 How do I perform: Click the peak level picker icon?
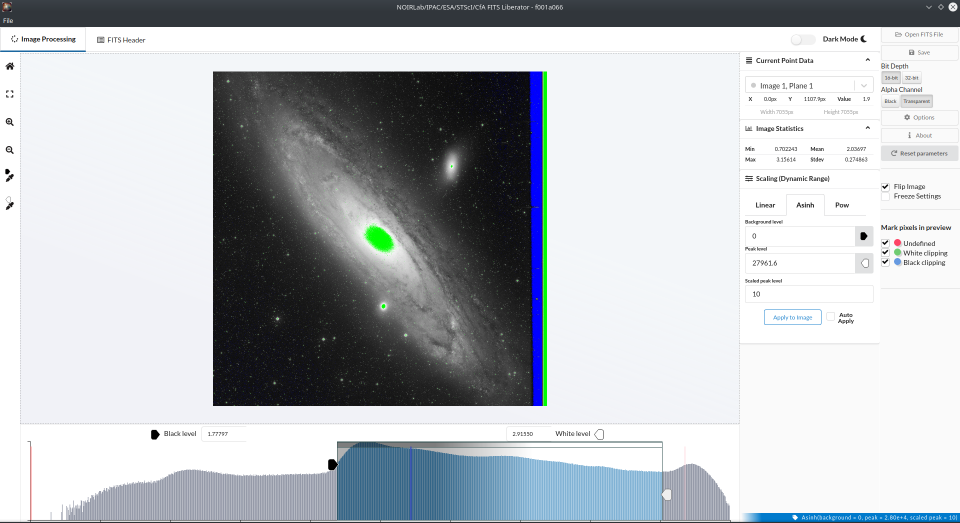[864, 263]
